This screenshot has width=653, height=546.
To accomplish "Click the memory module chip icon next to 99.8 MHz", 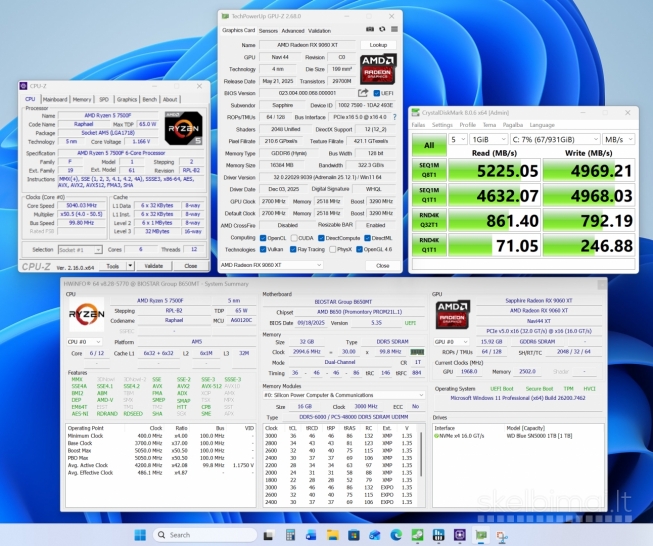I will [x=417, y=352].
